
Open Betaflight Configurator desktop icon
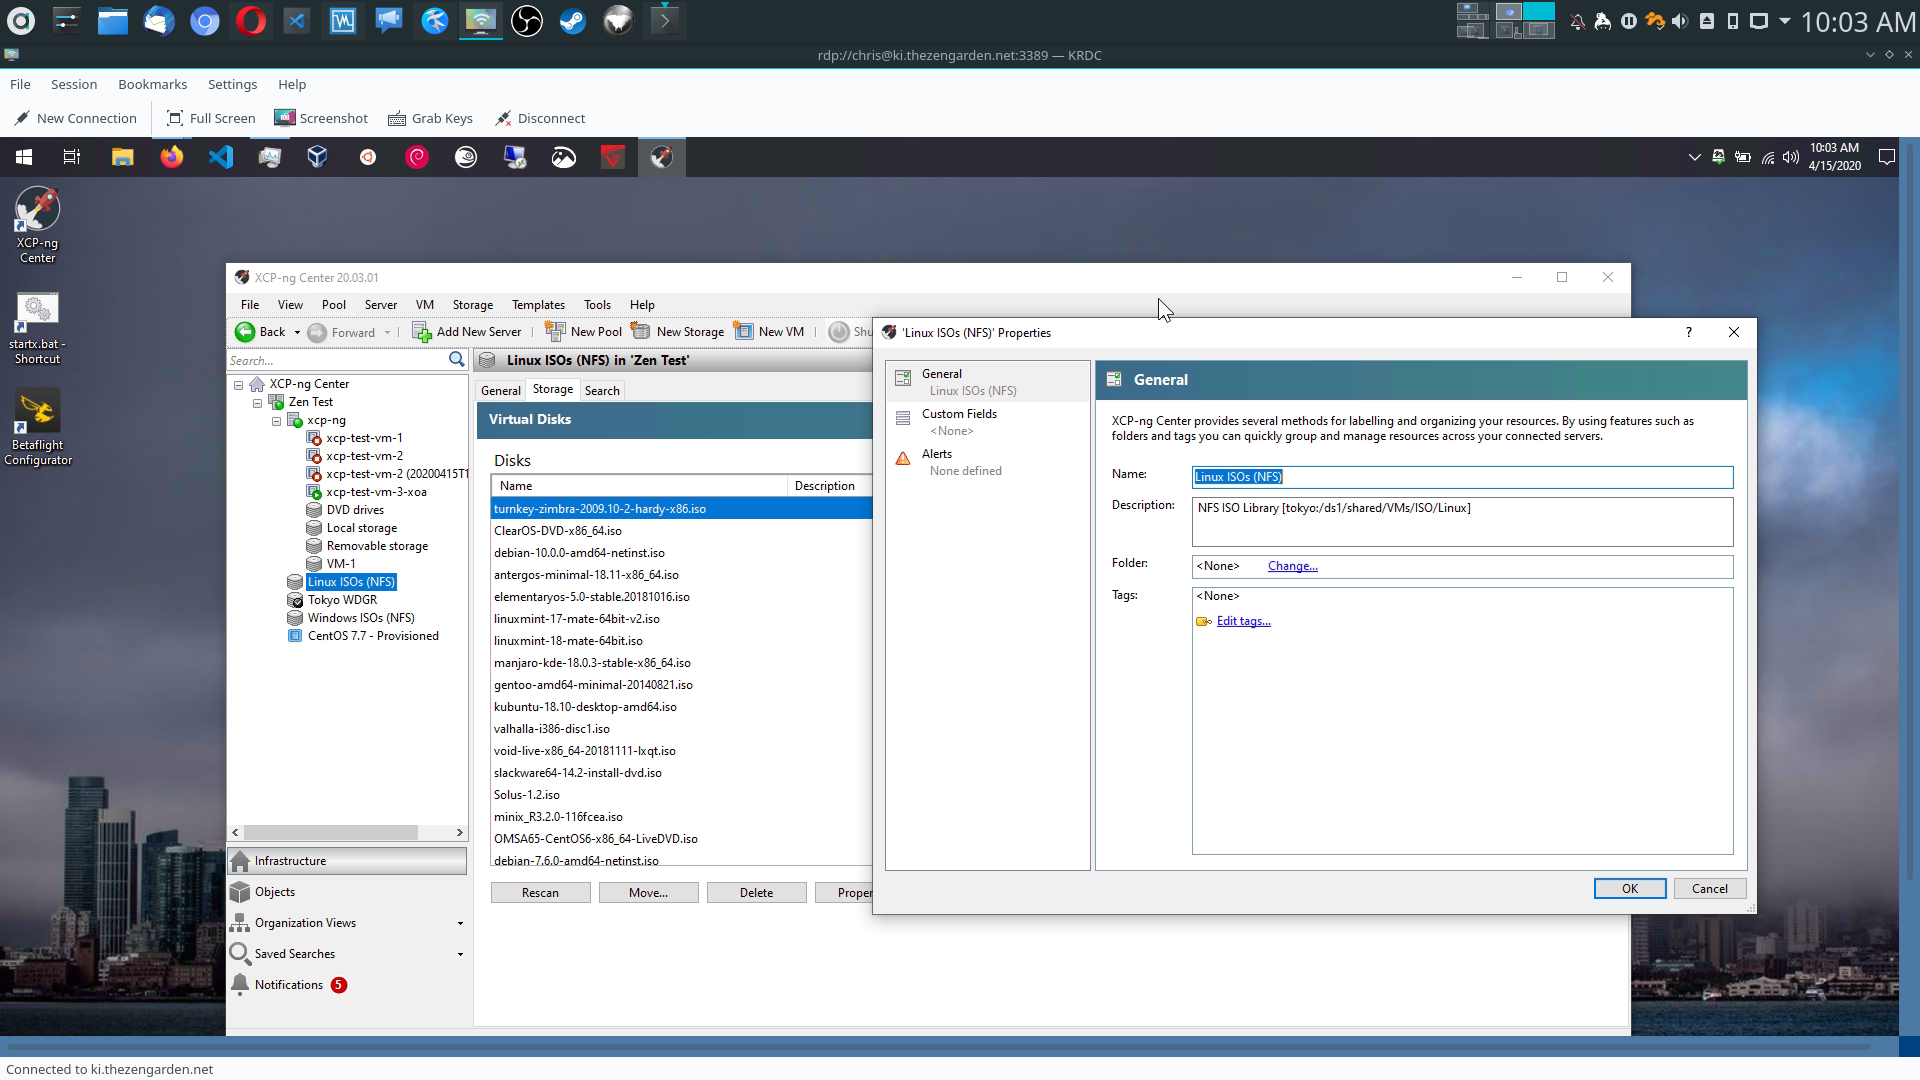coord(37,429)
